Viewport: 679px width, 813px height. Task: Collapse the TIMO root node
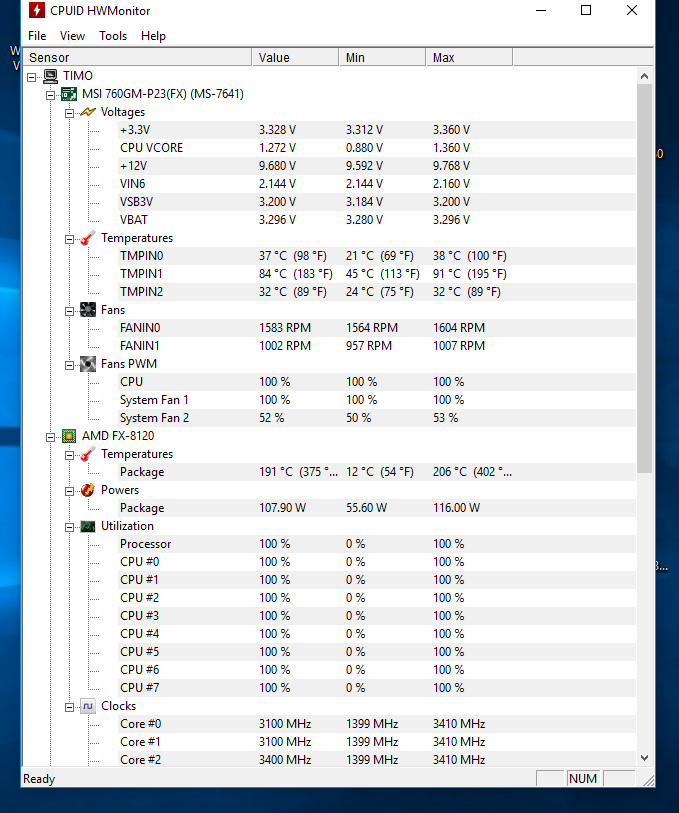pos(32,77)
